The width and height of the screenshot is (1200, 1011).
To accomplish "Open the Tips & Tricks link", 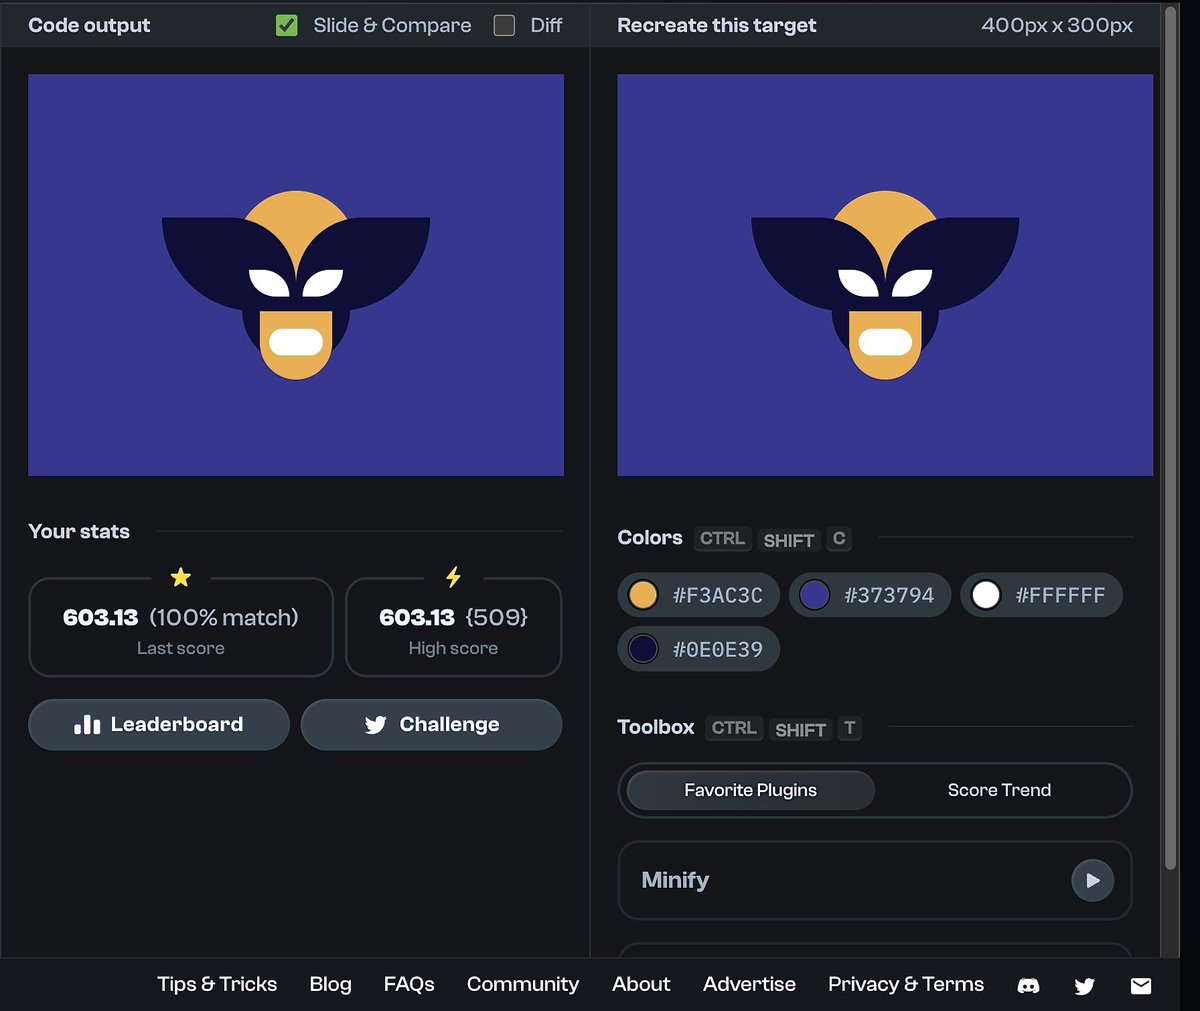I will point(217,984).
